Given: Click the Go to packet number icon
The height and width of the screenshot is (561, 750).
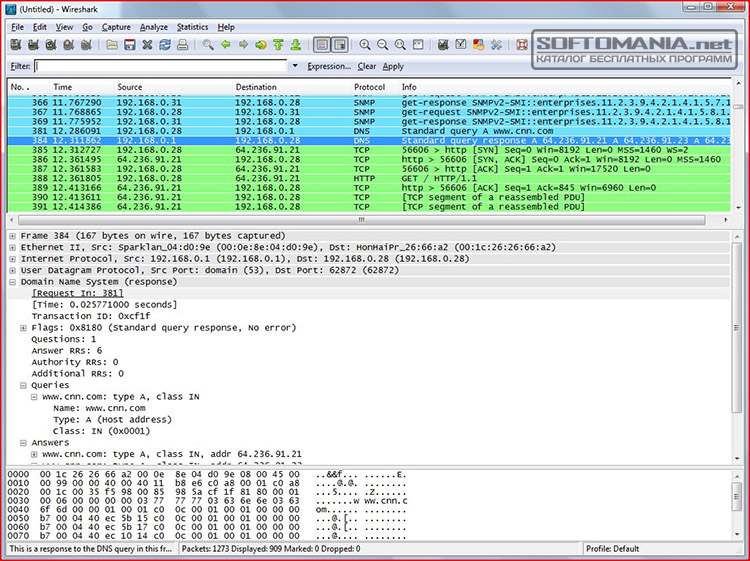Looking at the screenshot, I should tap(261, 45).
